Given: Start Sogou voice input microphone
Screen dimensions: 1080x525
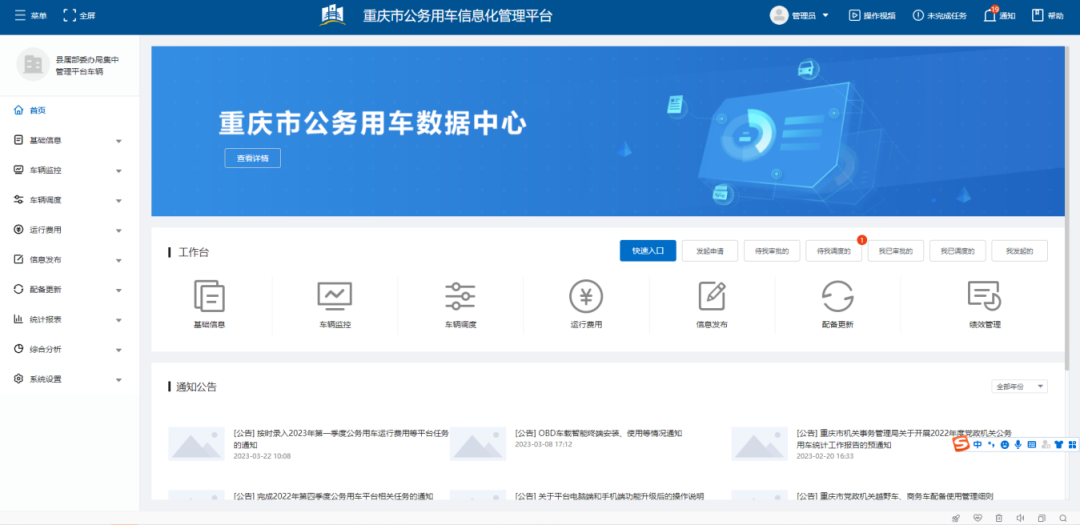Looking at the screenshot, I should coord(1018,445).
